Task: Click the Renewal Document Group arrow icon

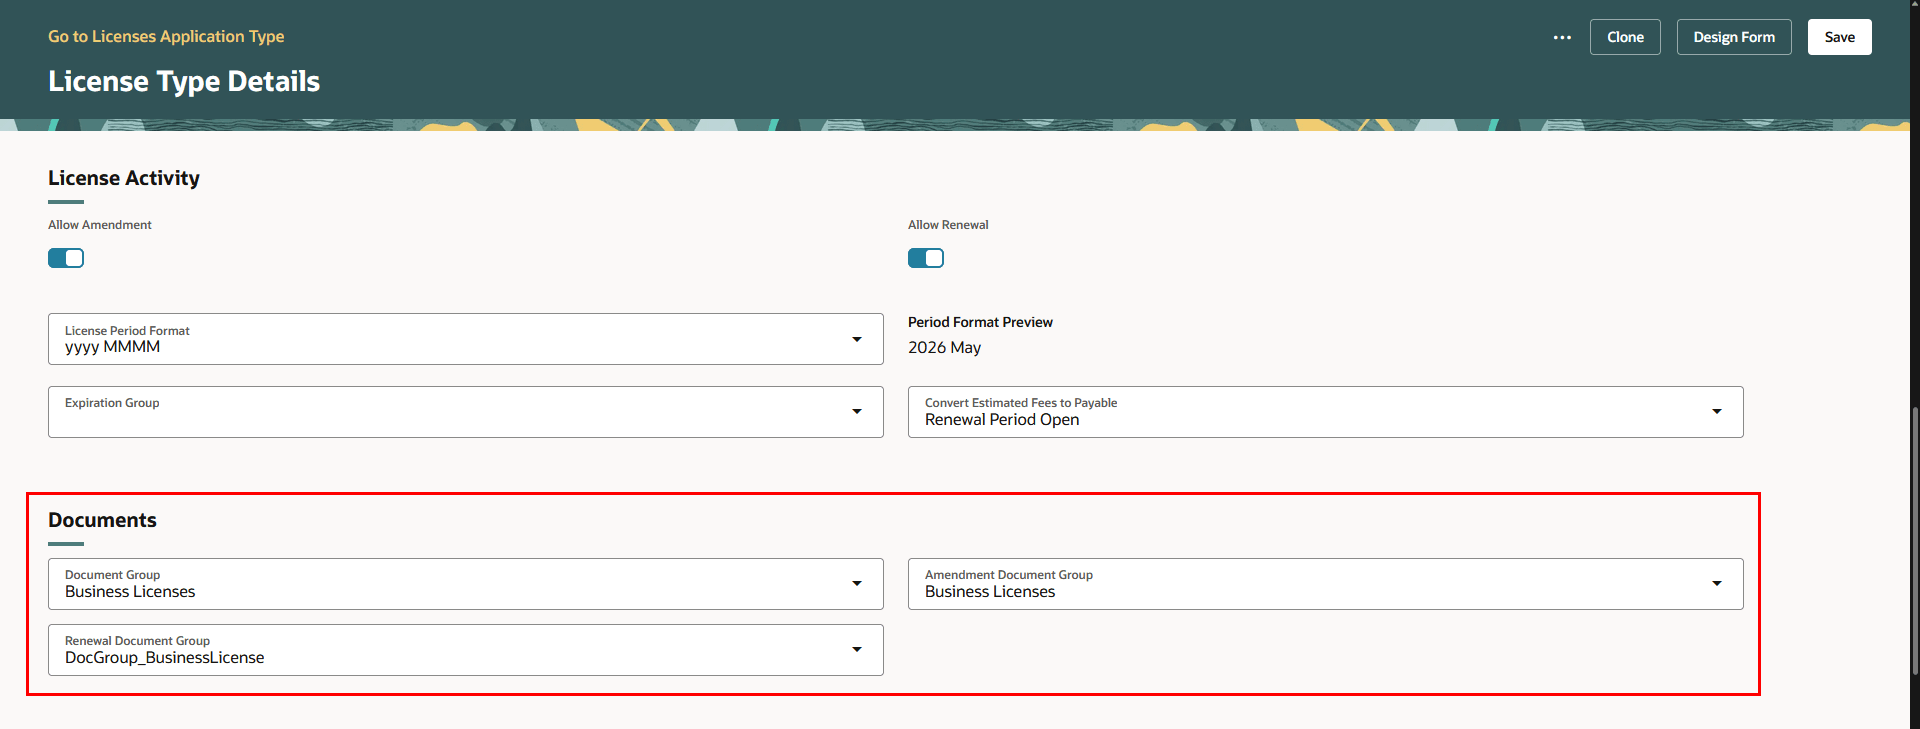Action: click(857, 650)
